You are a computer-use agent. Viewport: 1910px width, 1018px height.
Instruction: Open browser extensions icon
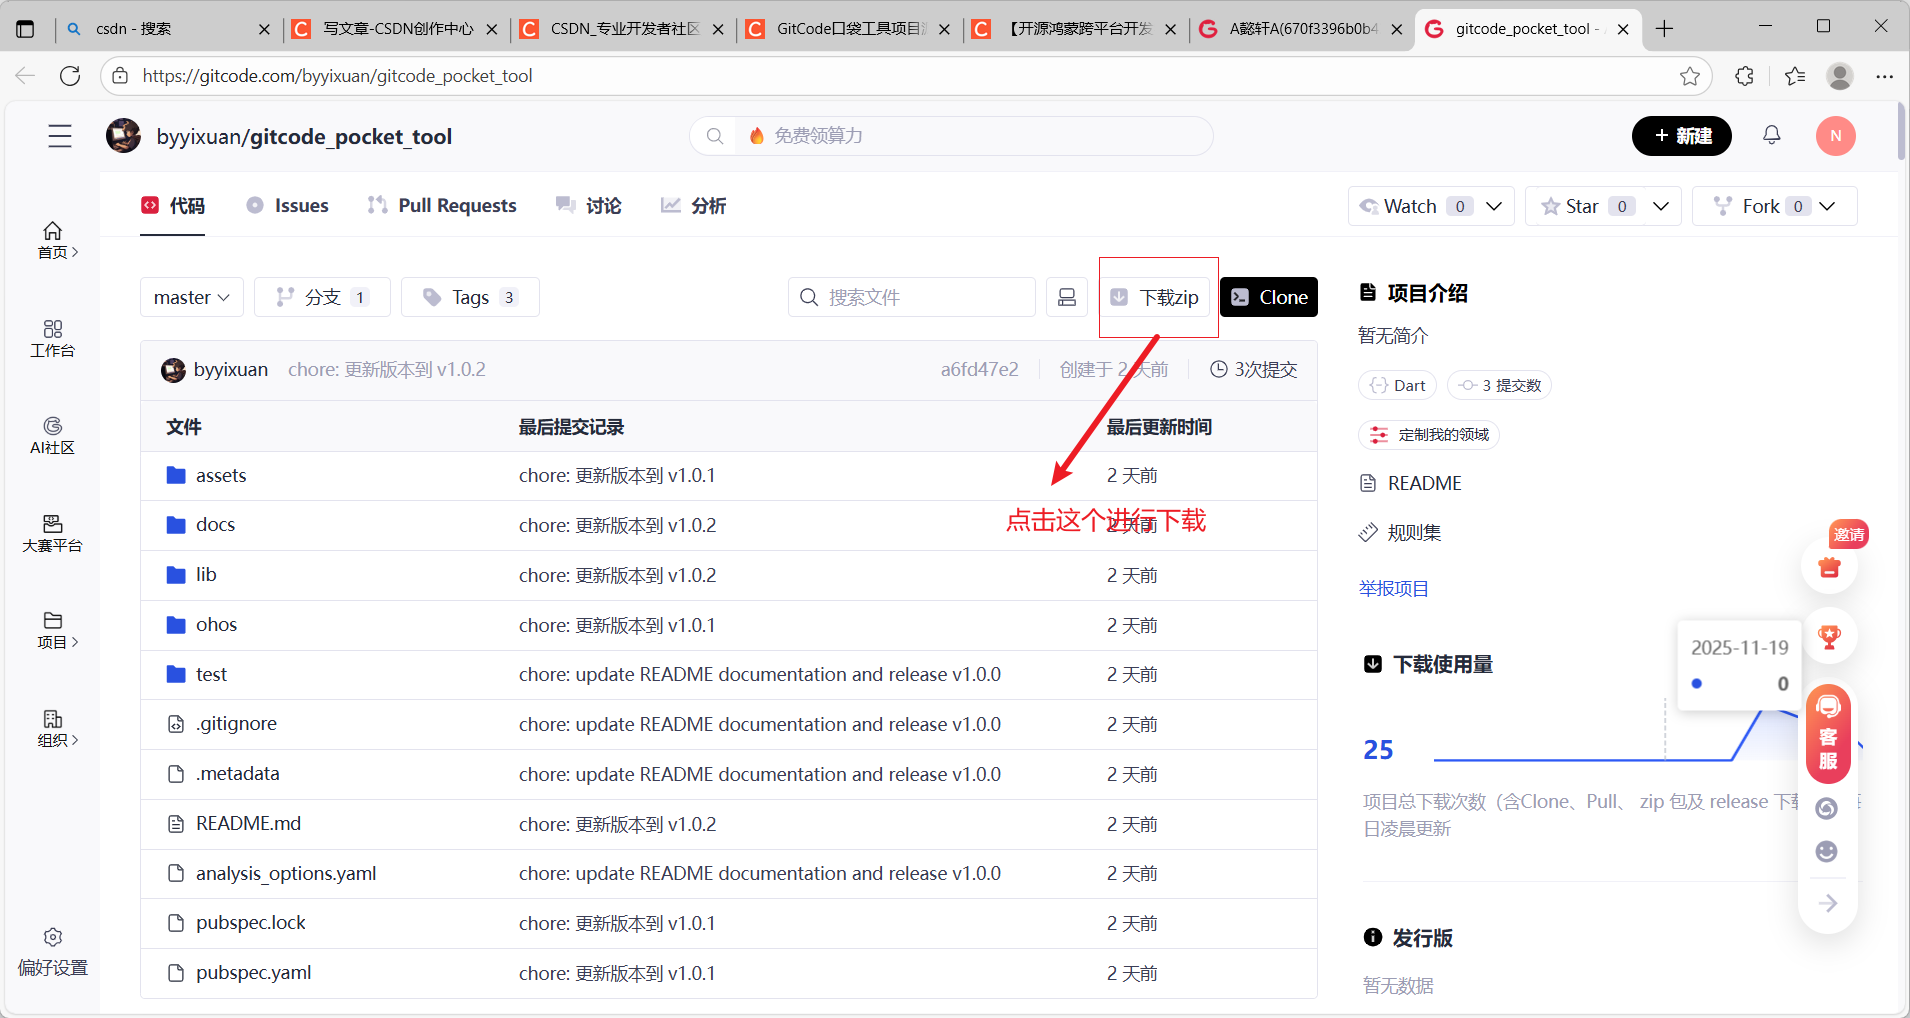(x=1745, y=76)
